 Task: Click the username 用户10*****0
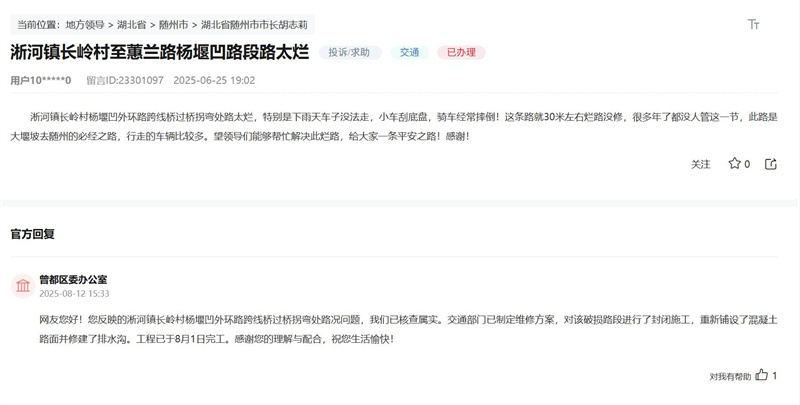41,80
